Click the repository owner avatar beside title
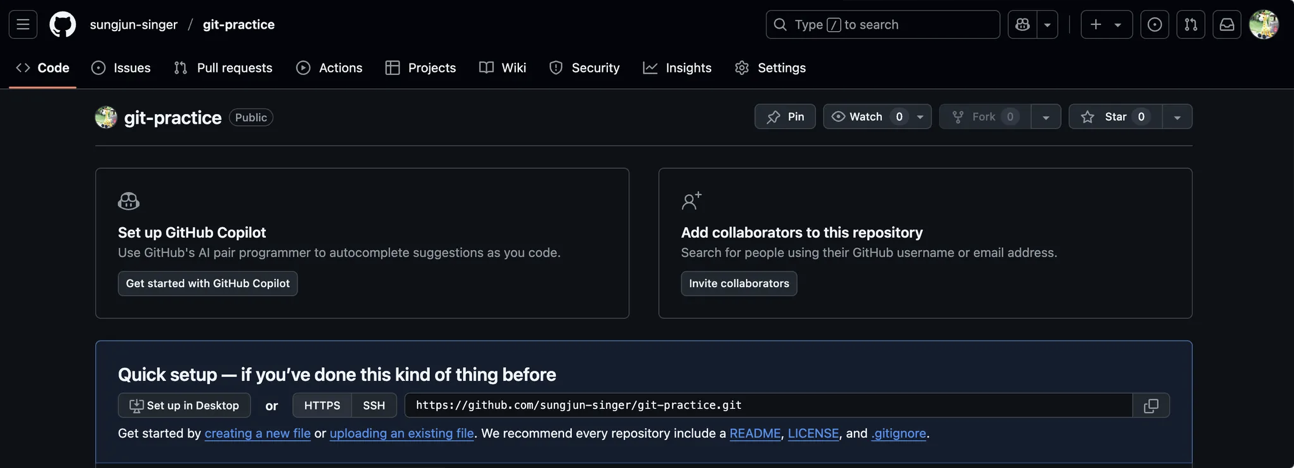The image size is (1298, 468). (x=106, y=117)
